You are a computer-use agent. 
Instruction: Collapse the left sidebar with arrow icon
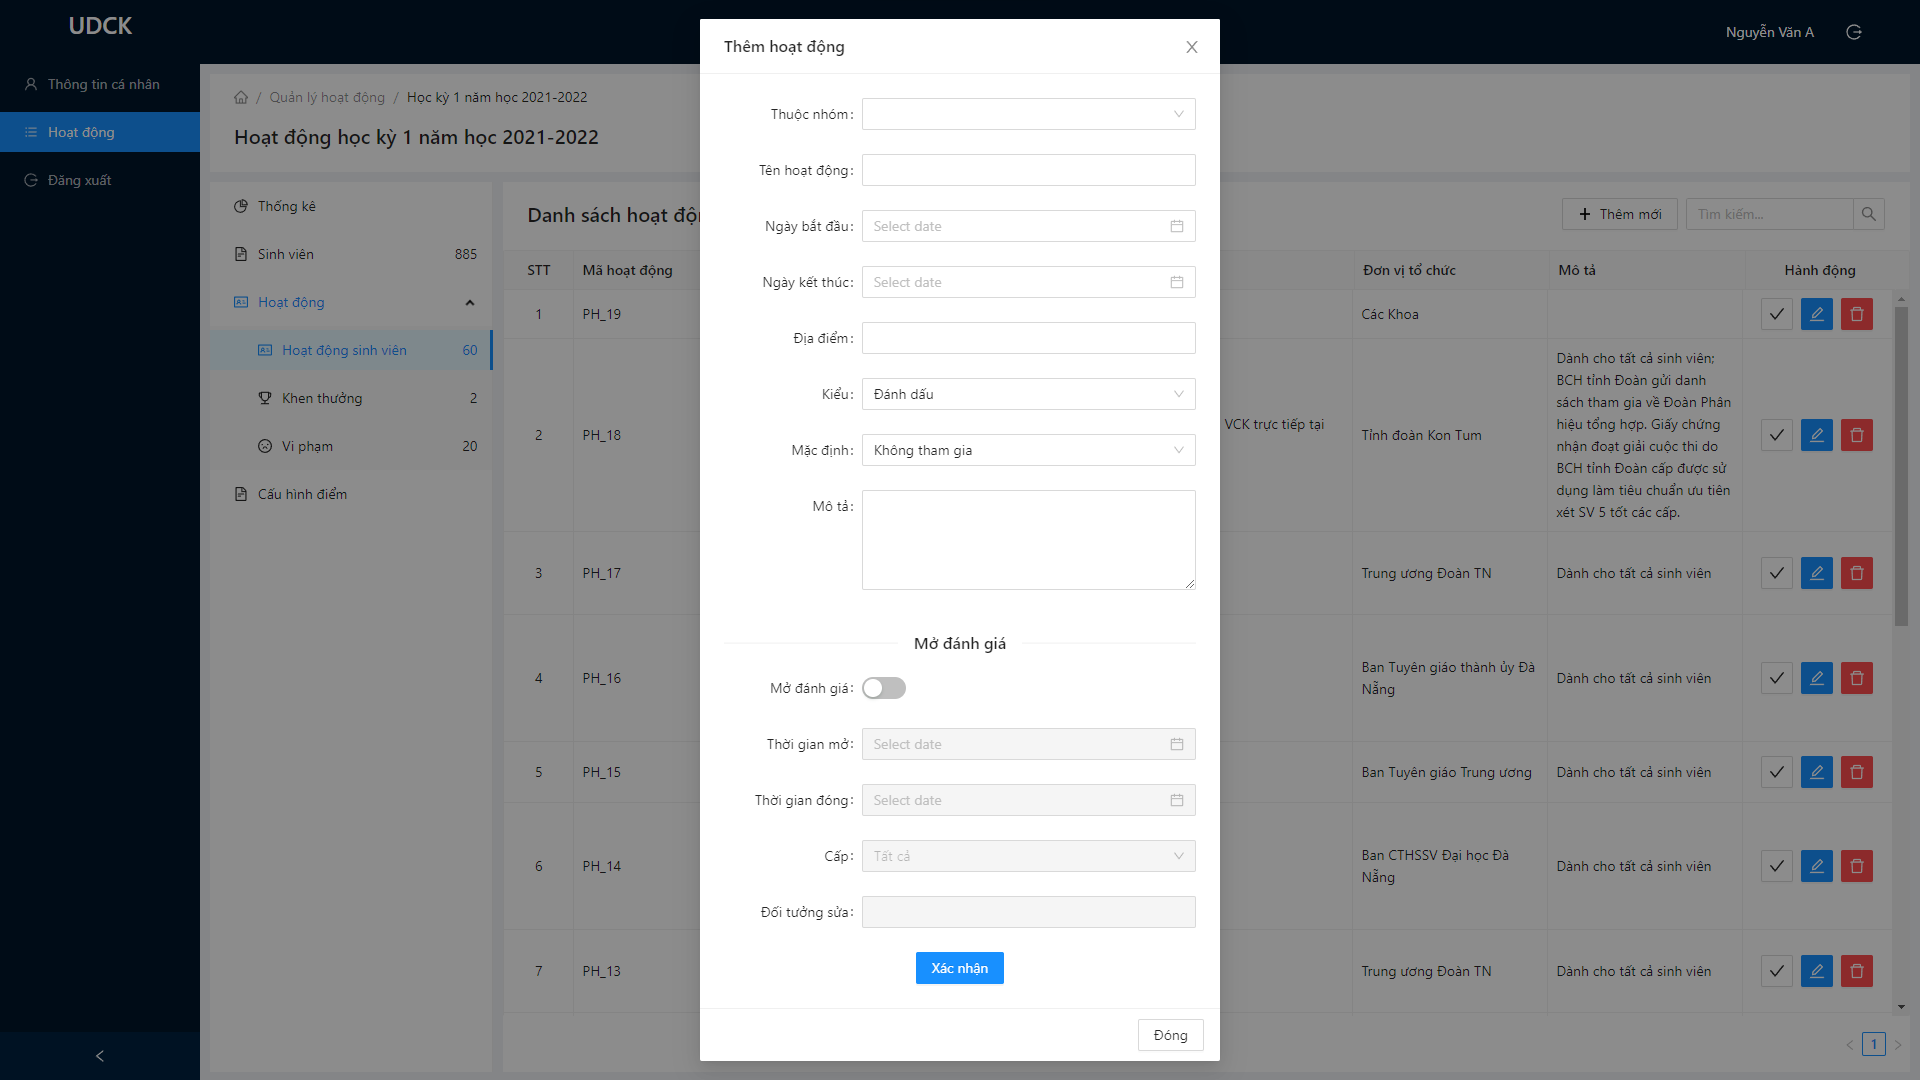click(x=99, y=1056)
